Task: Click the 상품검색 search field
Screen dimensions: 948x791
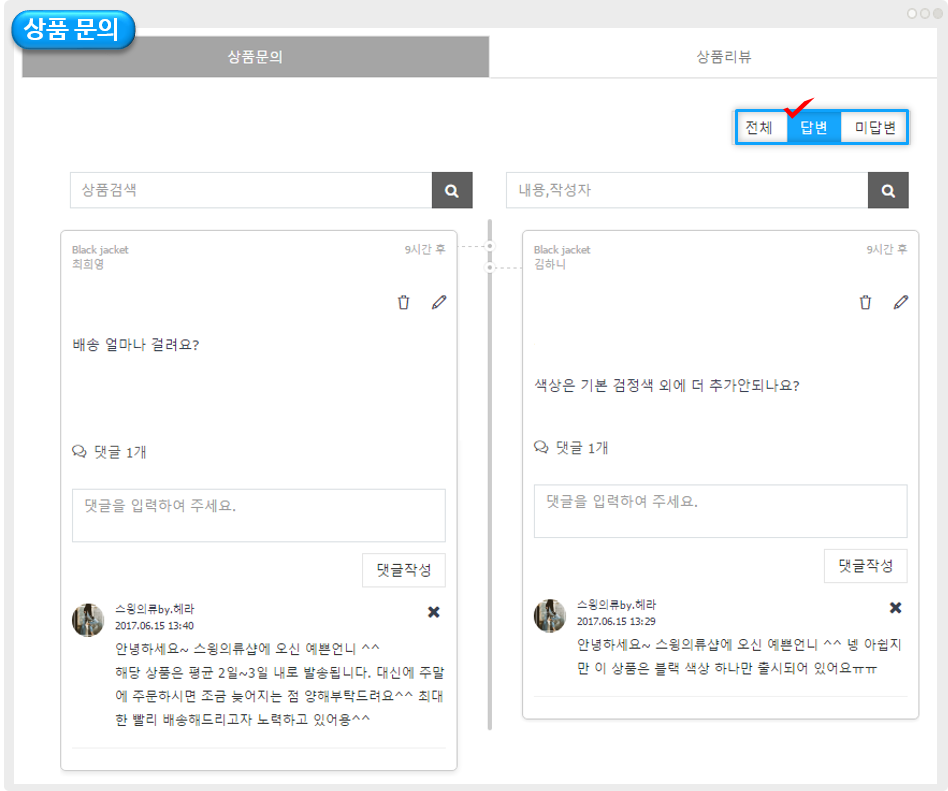Action: click(250, 190)
